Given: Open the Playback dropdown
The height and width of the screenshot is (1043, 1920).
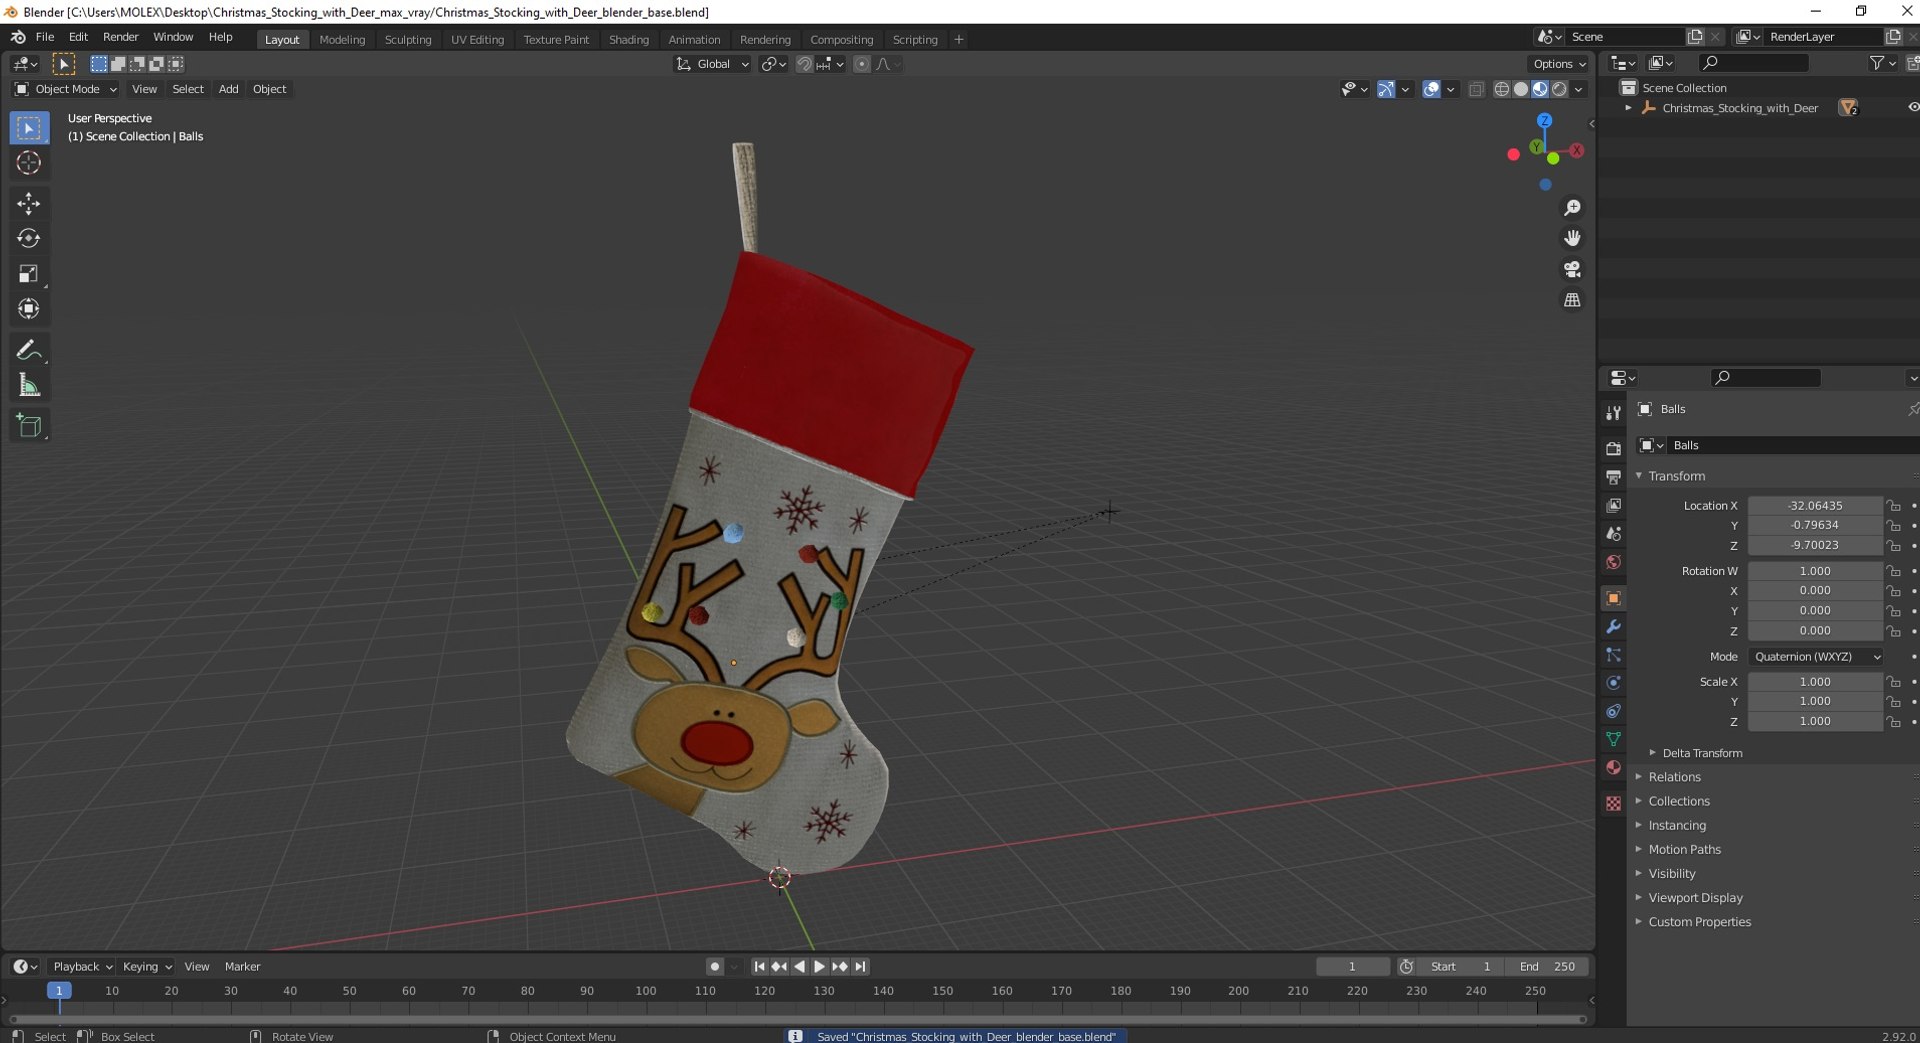Looking at the screenshot, I should [82, 966].
